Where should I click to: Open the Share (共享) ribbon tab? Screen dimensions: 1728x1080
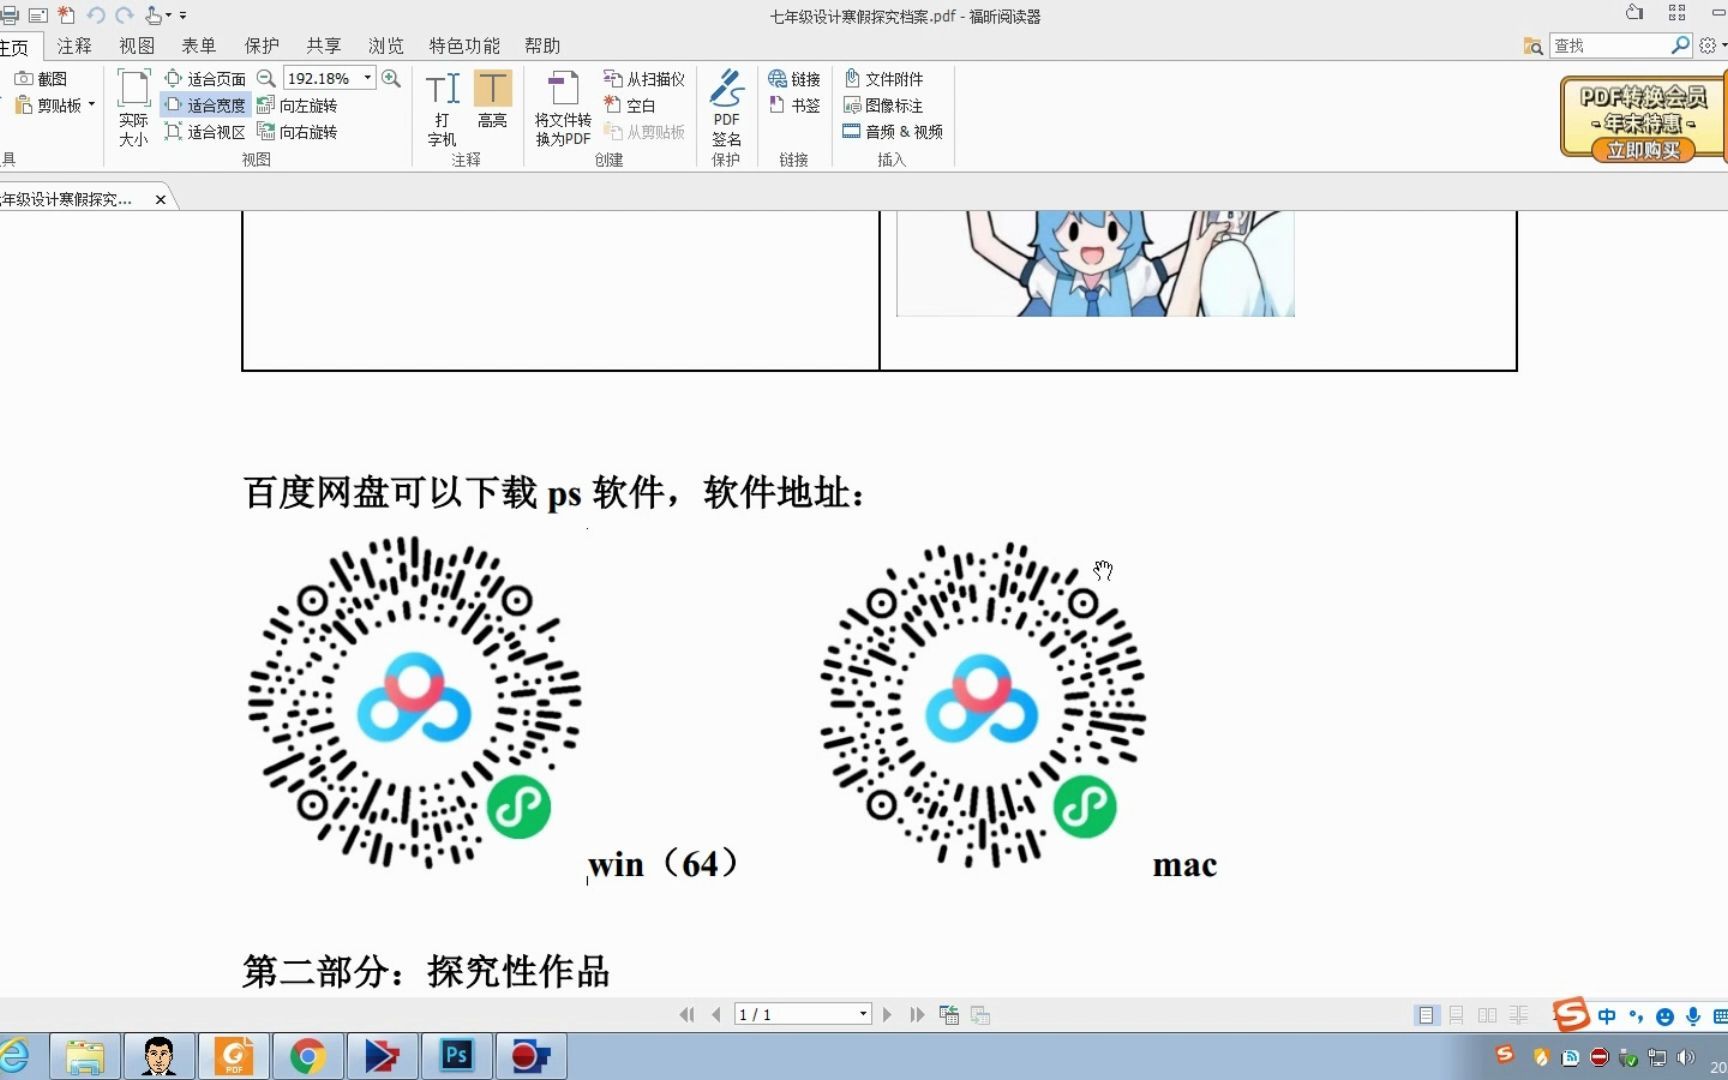(324, 46)
